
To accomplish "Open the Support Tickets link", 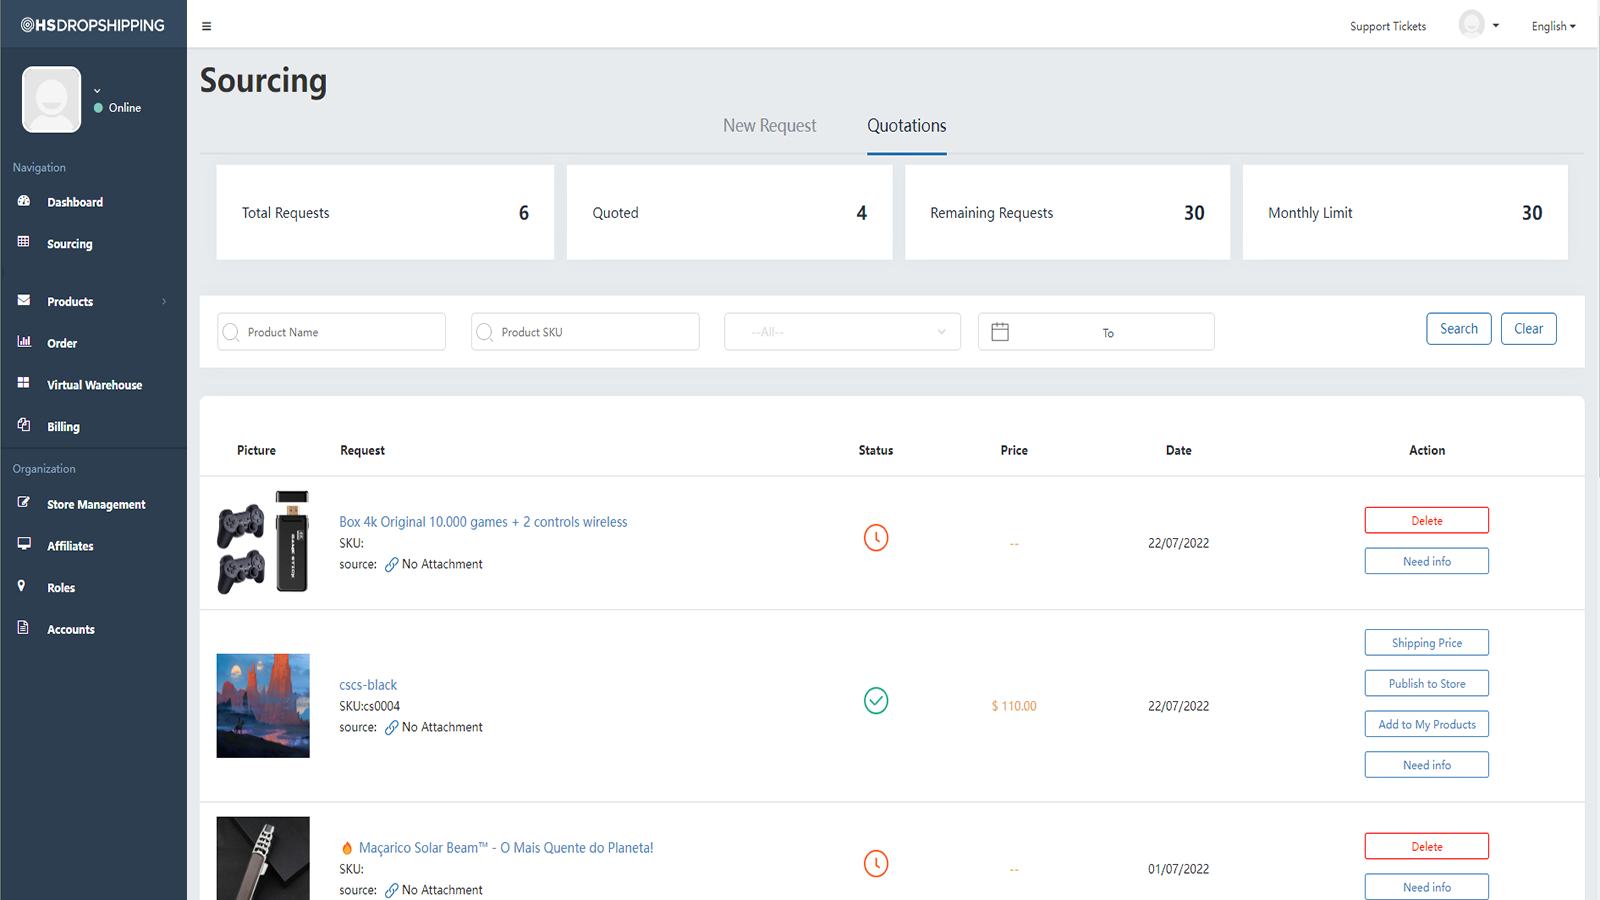I will 1388,26.
